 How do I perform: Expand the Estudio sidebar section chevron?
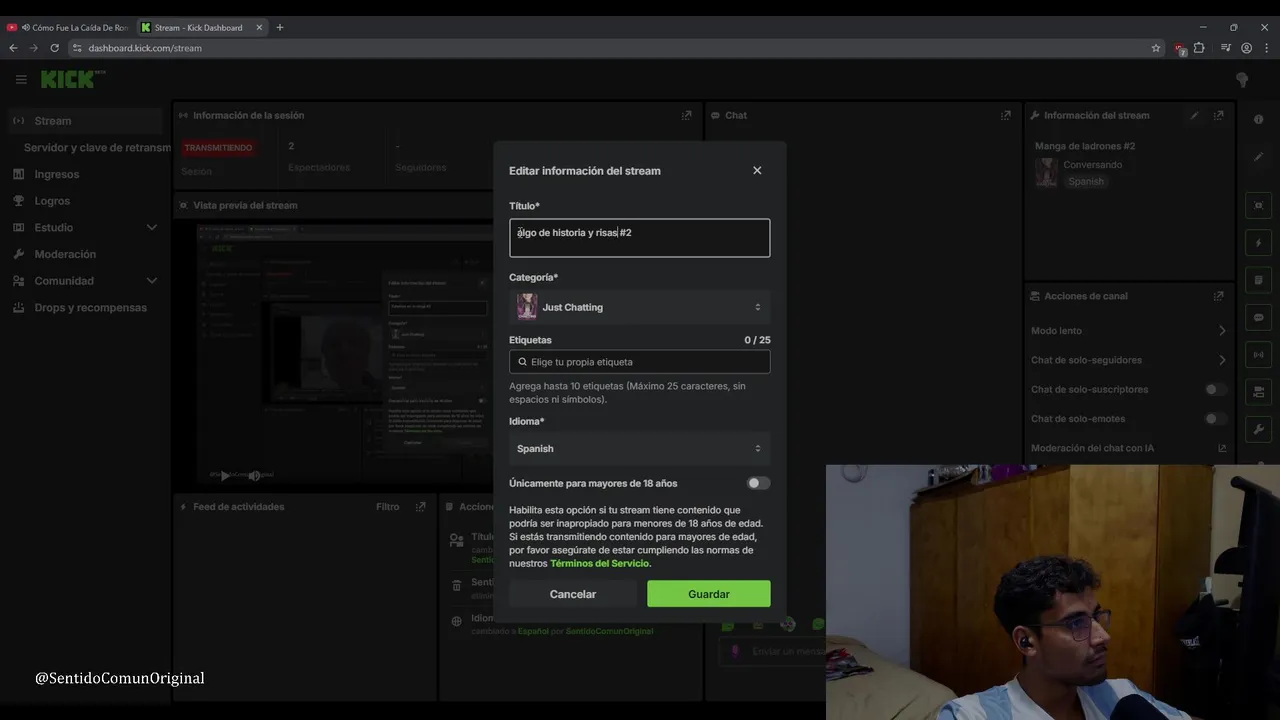152,228
